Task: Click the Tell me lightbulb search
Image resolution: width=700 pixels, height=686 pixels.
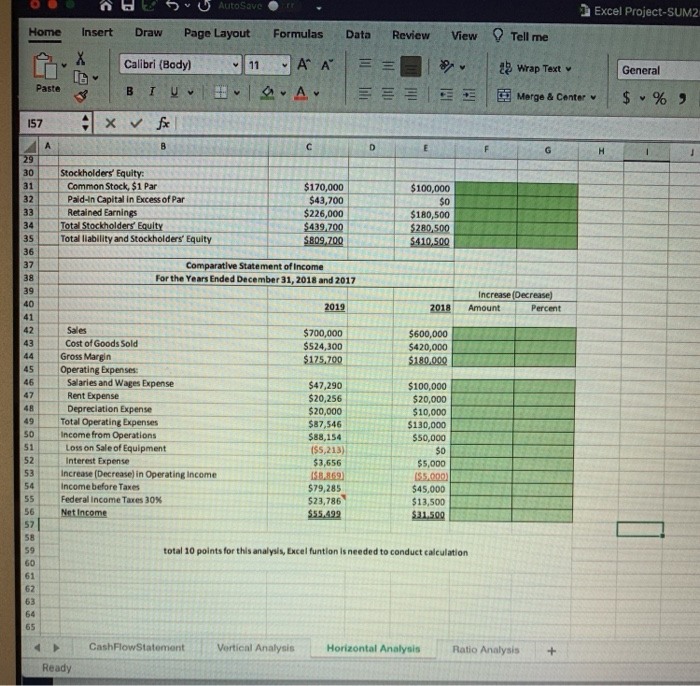Action: pyautogui.click(x=520, y=36)
